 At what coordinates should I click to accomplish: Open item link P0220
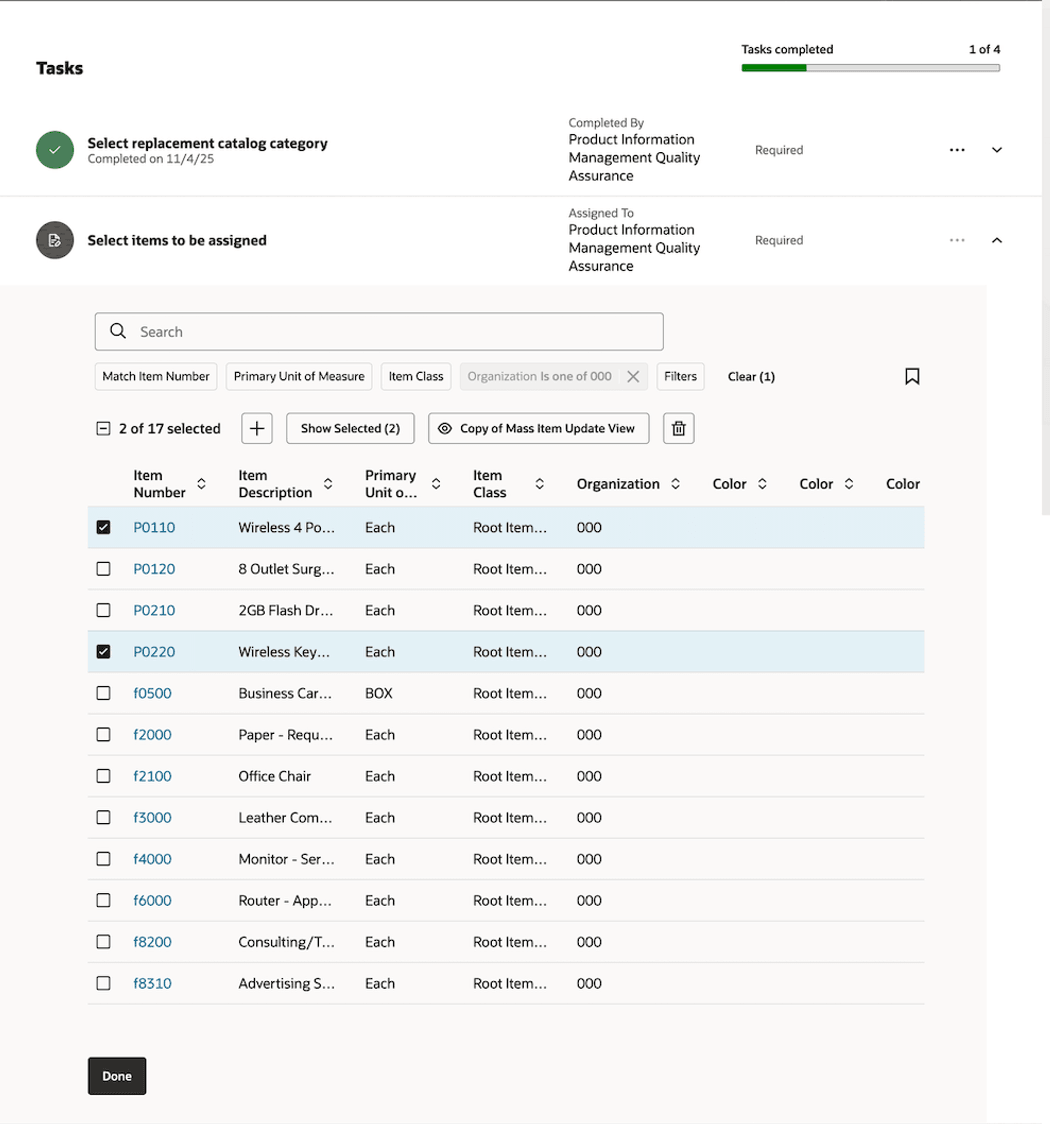coord(154,652)
